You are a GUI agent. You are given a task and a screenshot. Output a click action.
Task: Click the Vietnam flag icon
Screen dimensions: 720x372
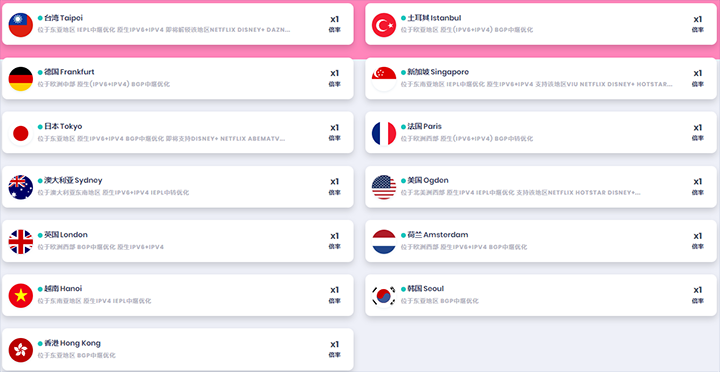(21, 296)
